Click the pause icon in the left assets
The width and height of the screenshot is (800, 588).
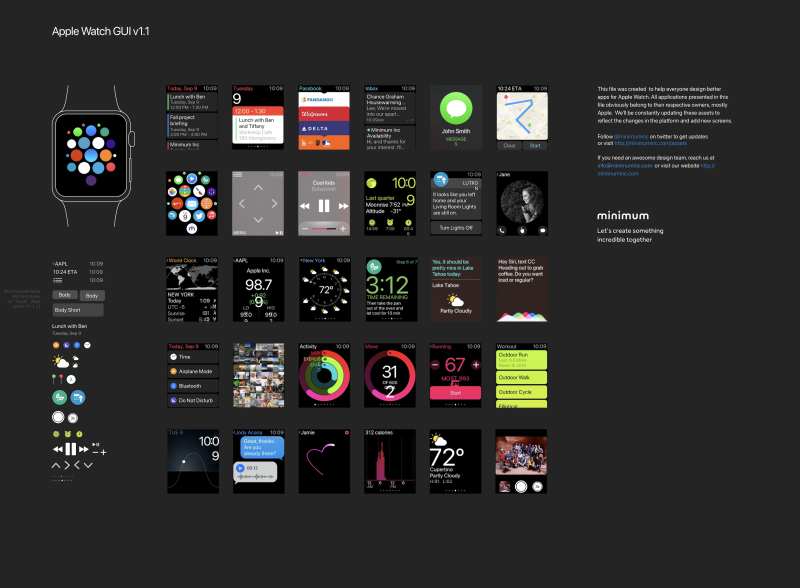(71, 449)
